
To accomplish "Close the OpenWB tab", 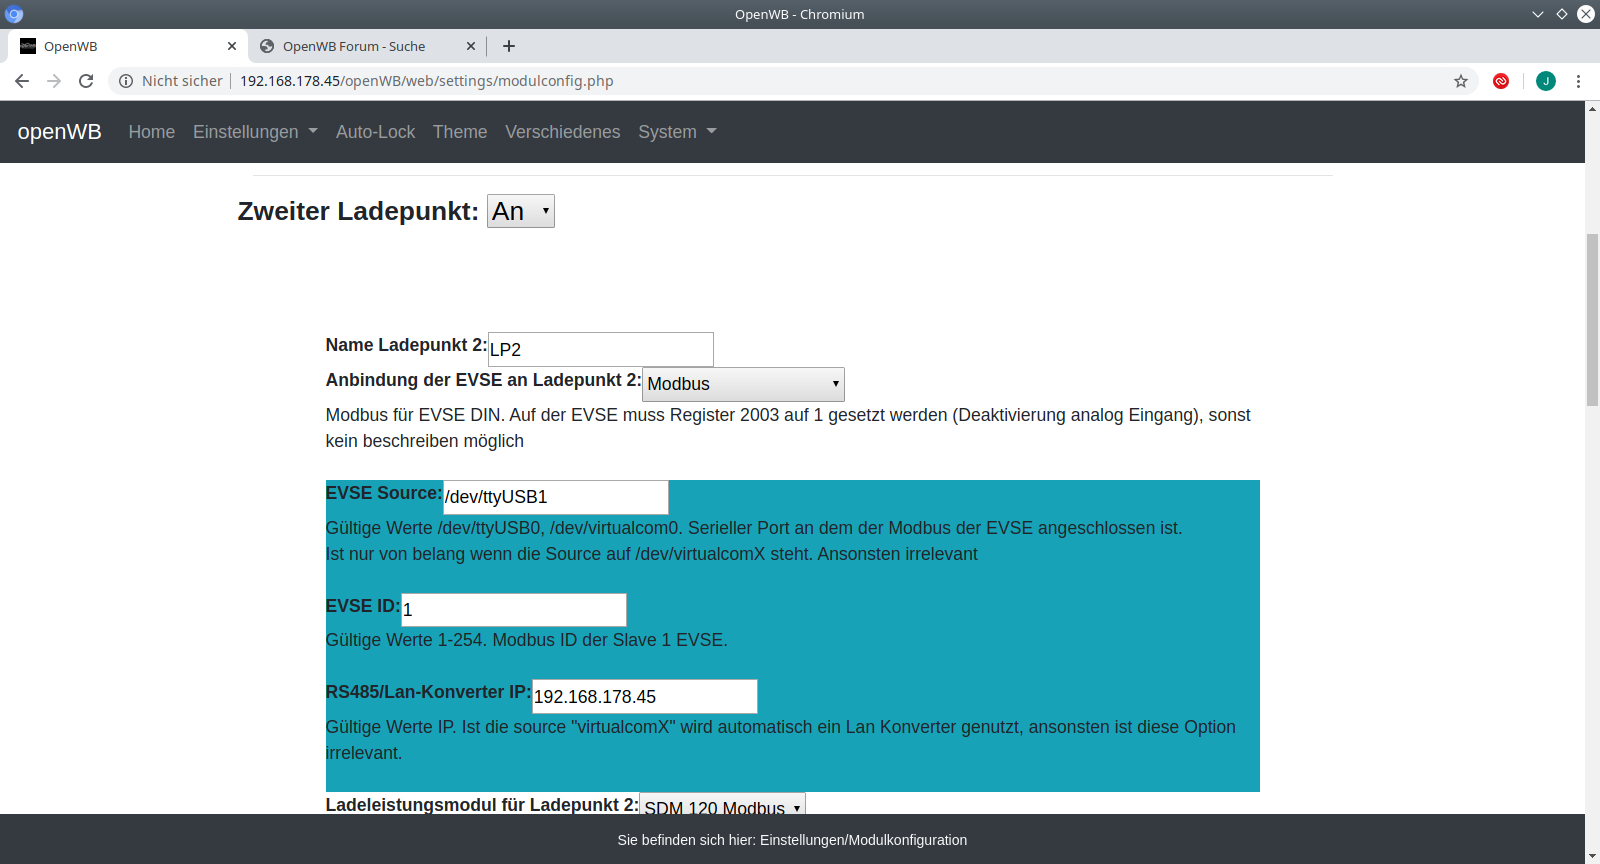I will coord(232,46).
